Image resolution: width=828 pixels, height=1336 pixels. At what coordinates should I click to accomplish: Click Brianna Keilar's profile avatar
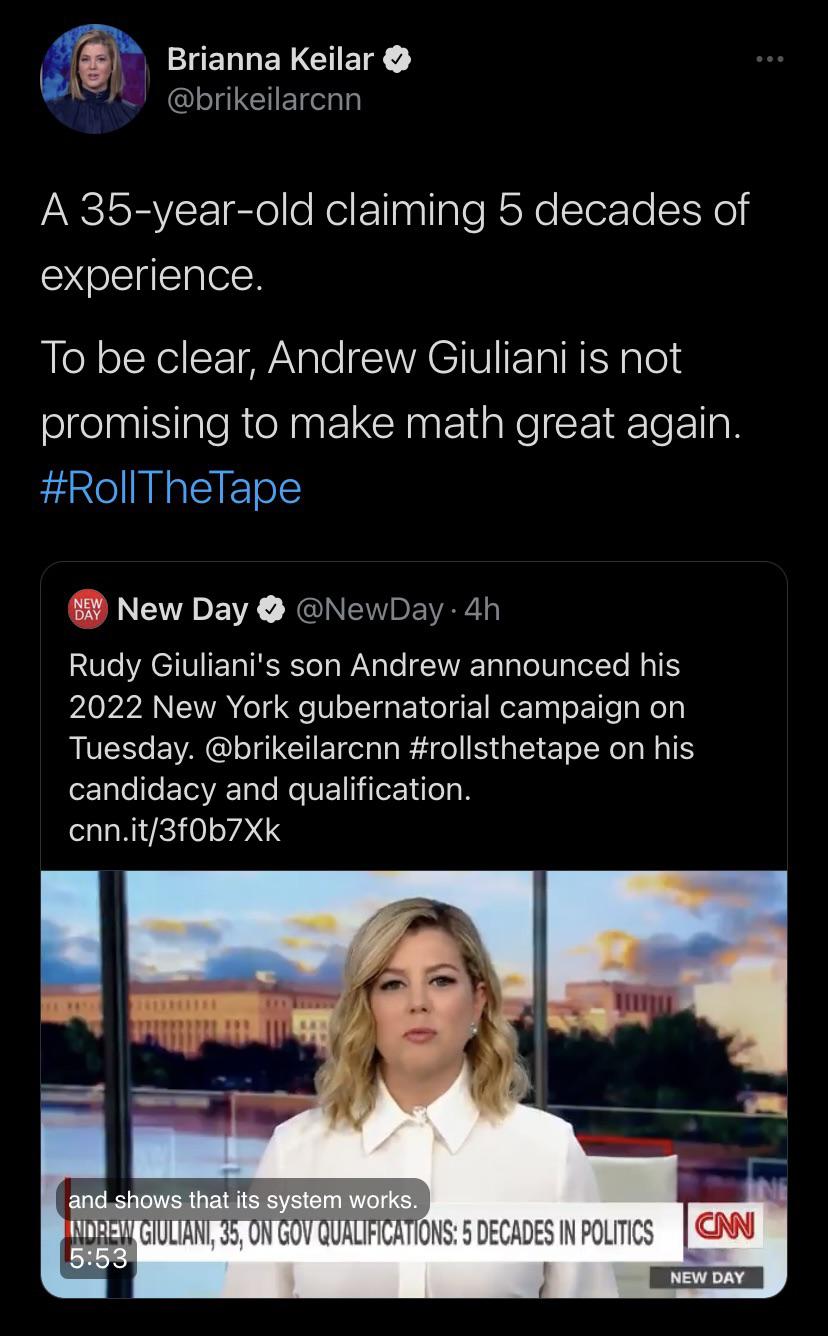pos(94,80)
